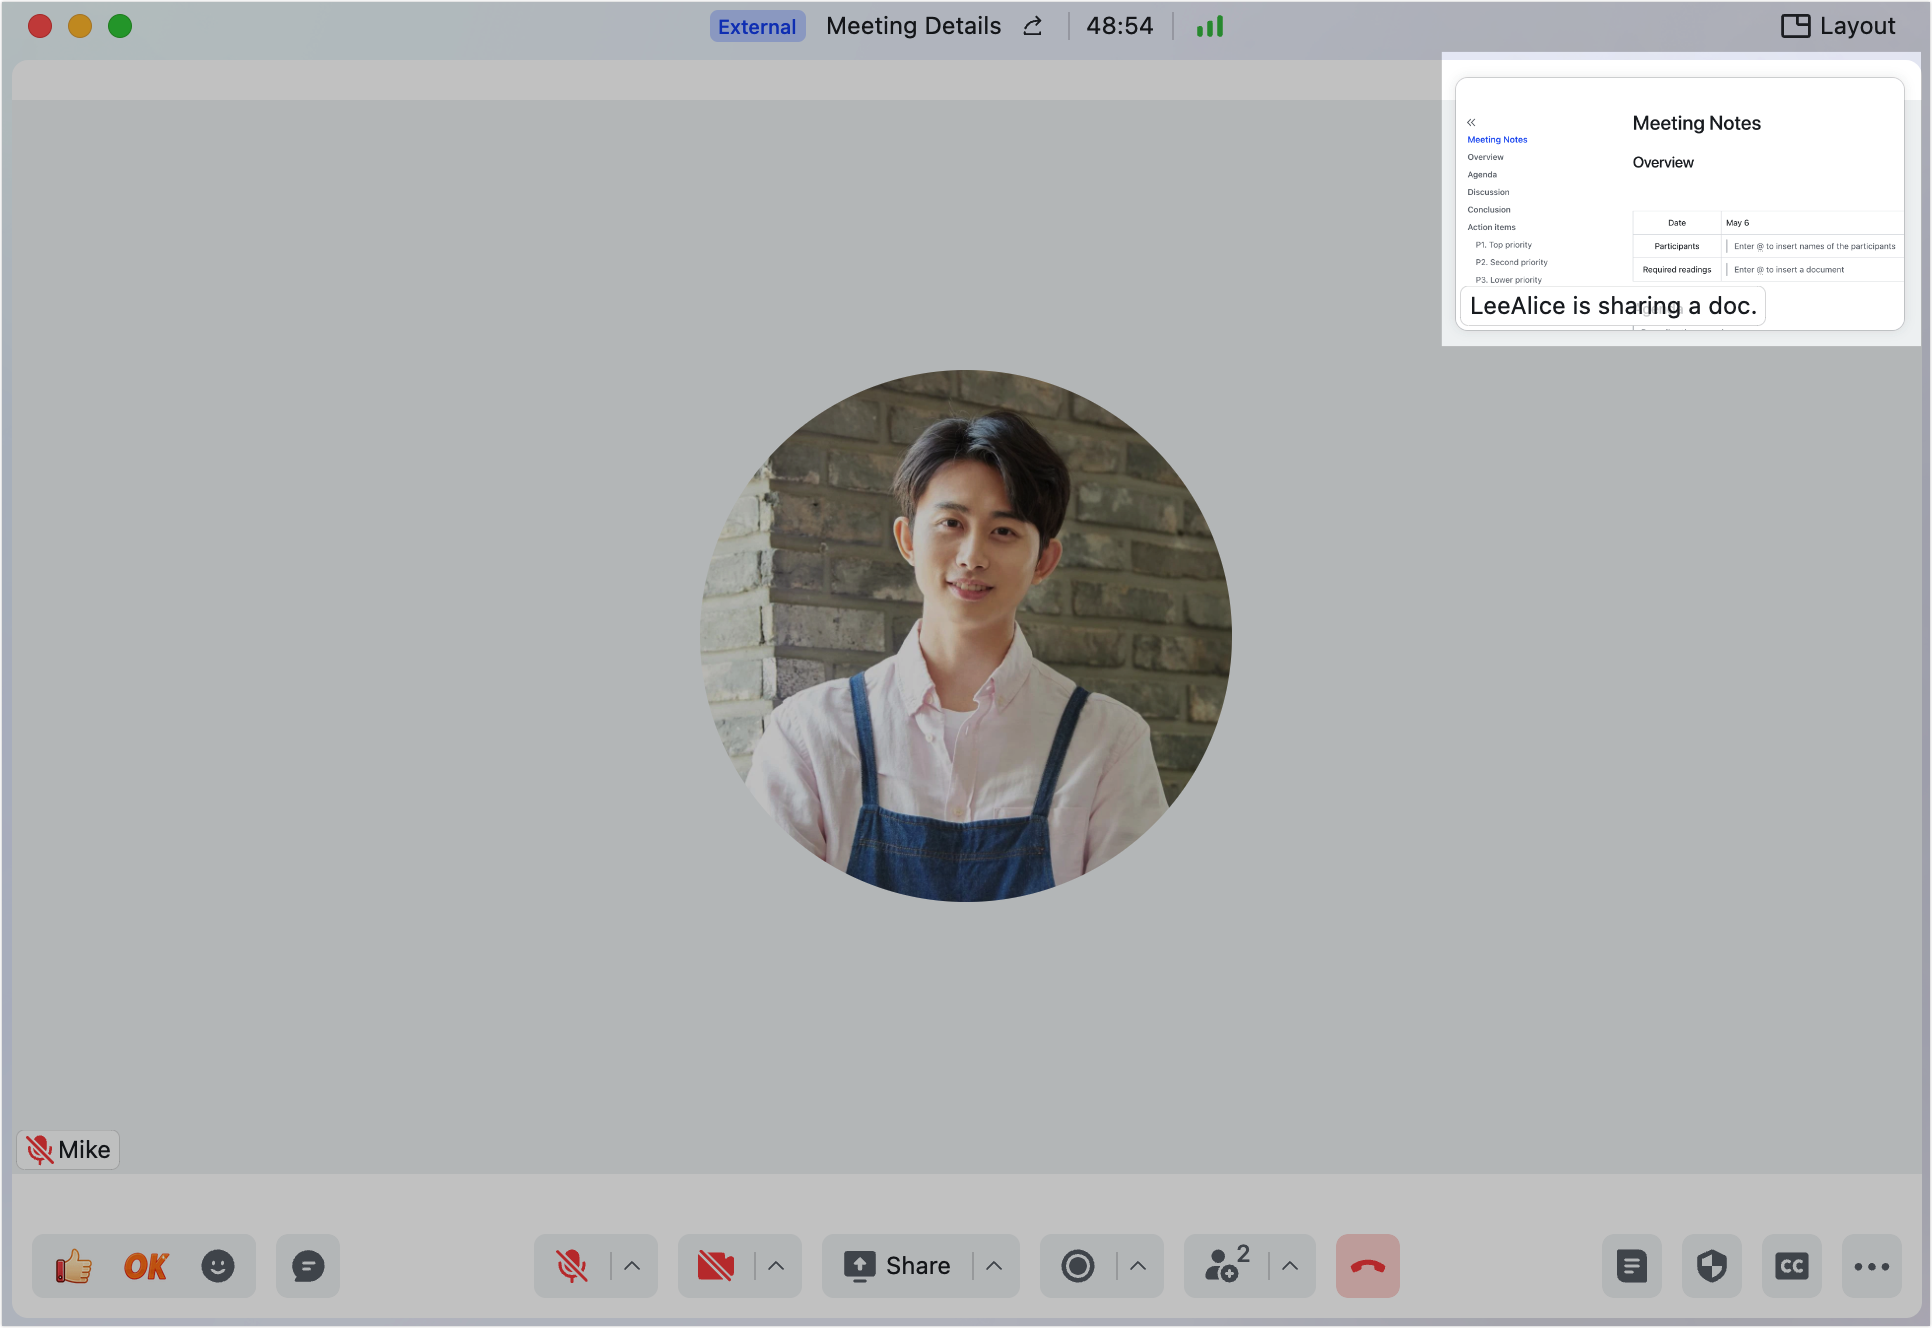The width and height of the screenshot is (1932, 1328).
Task: Click the share meeting link icon
Action: click(1033, 26)
